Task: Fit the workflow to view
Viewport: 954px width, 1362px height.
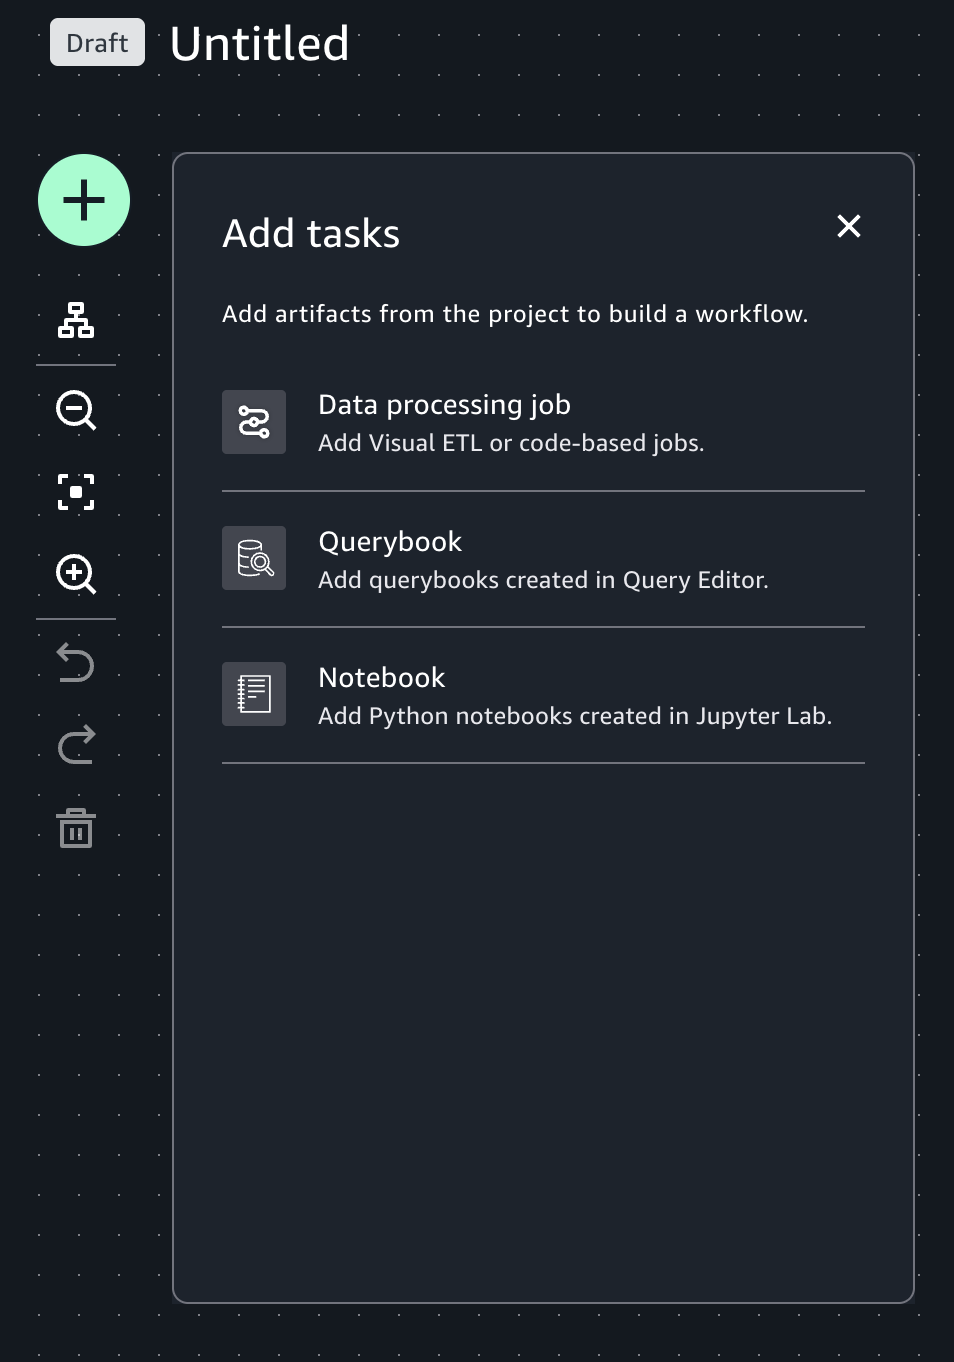Action: click(76, 492)
